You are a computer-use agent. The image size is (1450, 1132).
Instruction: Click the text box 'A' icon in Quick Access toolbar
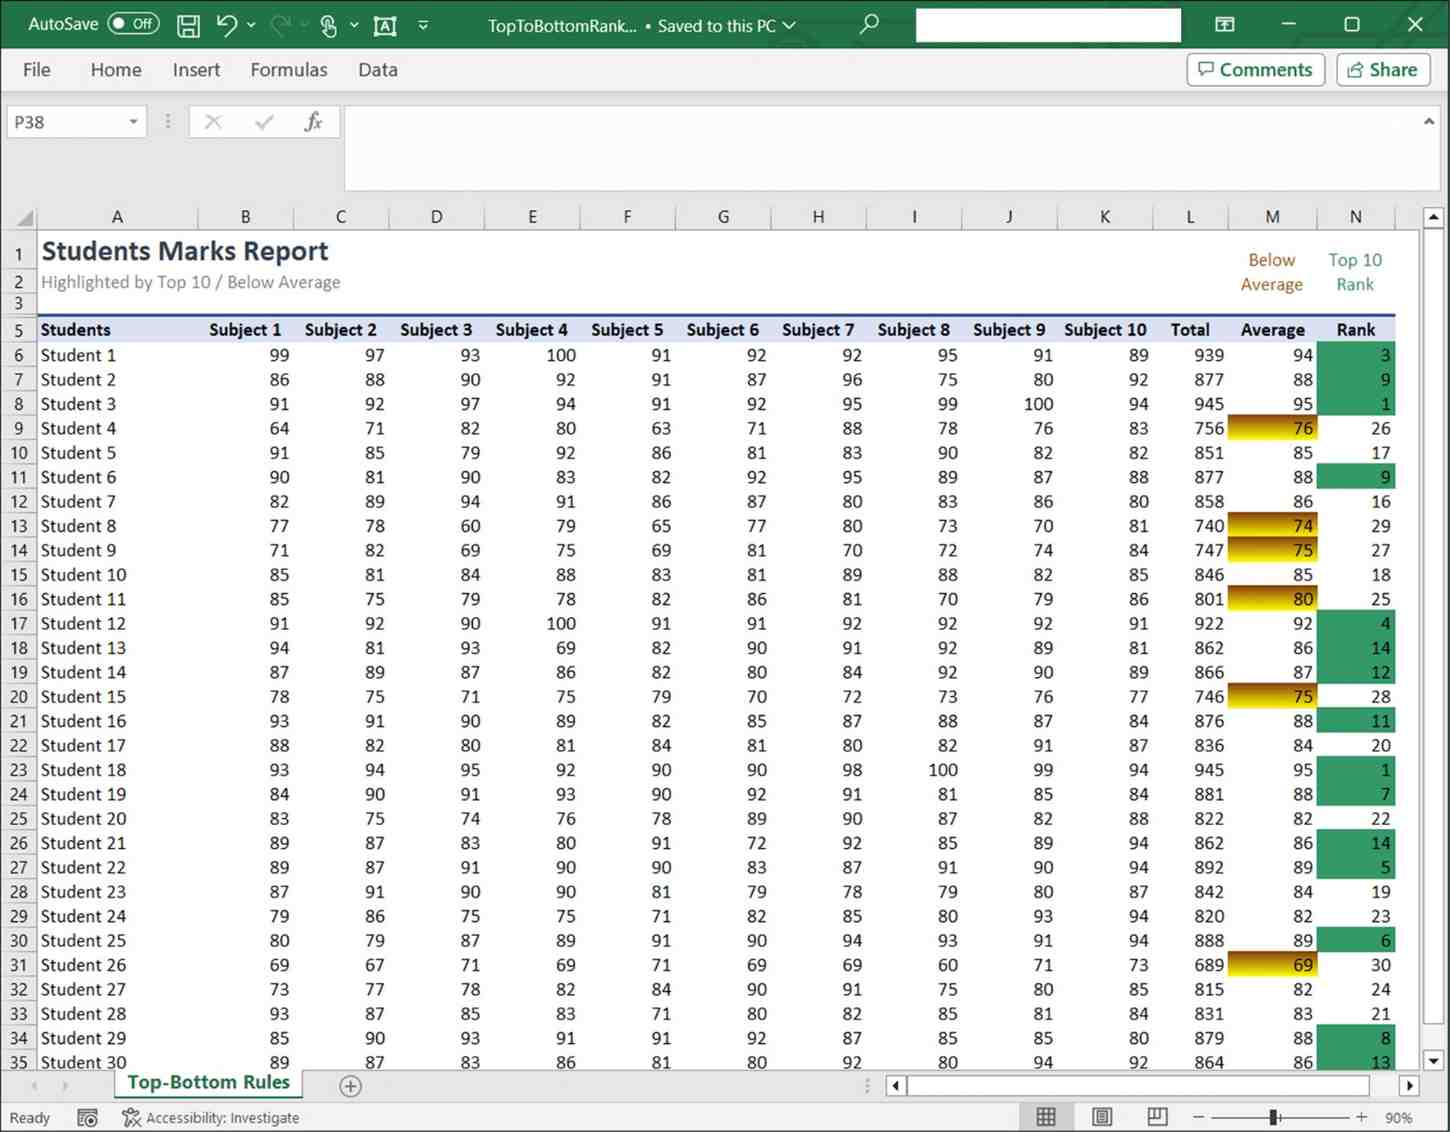(x=385, y=26)
